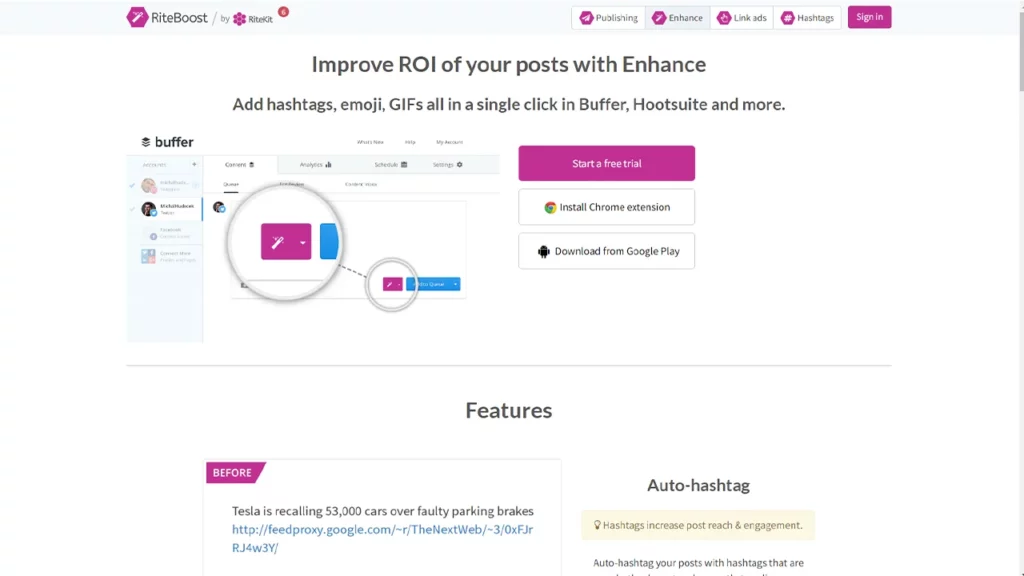This screenshot has width=1024, height=576.
Task: Click the RiteBoost logo icon
Action: [137, 17]
